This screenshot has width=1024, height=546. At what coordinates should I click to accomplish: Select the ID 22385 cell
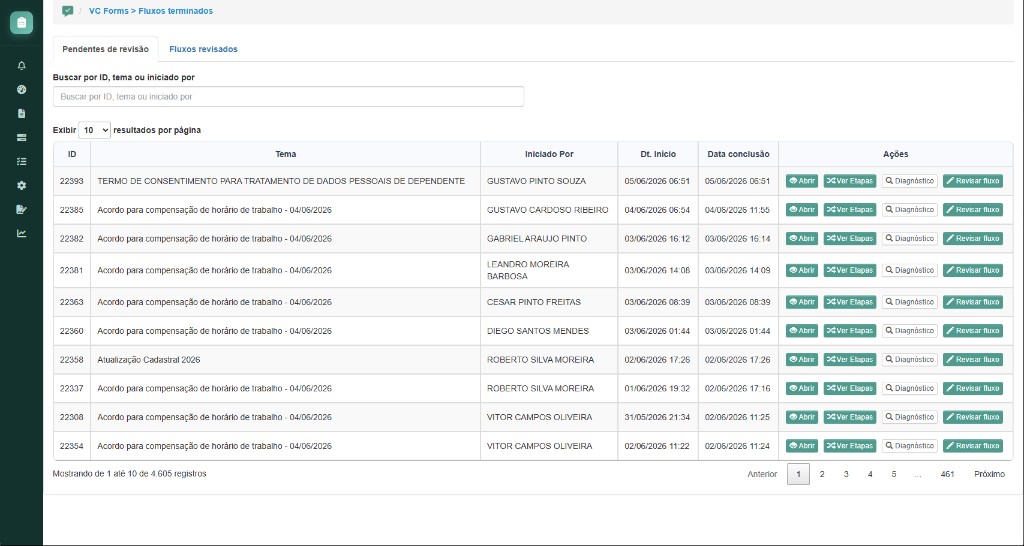(72, 210)
